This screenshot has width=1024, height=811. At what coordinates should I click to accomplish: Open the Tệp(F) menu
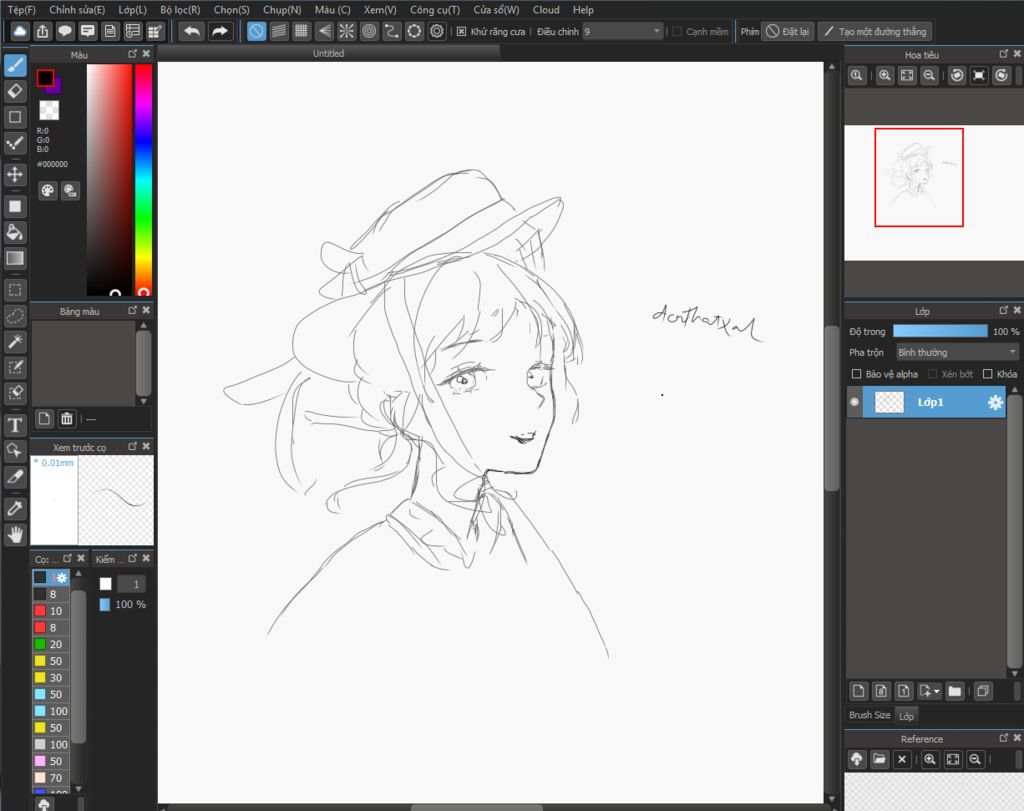[22, 10]
